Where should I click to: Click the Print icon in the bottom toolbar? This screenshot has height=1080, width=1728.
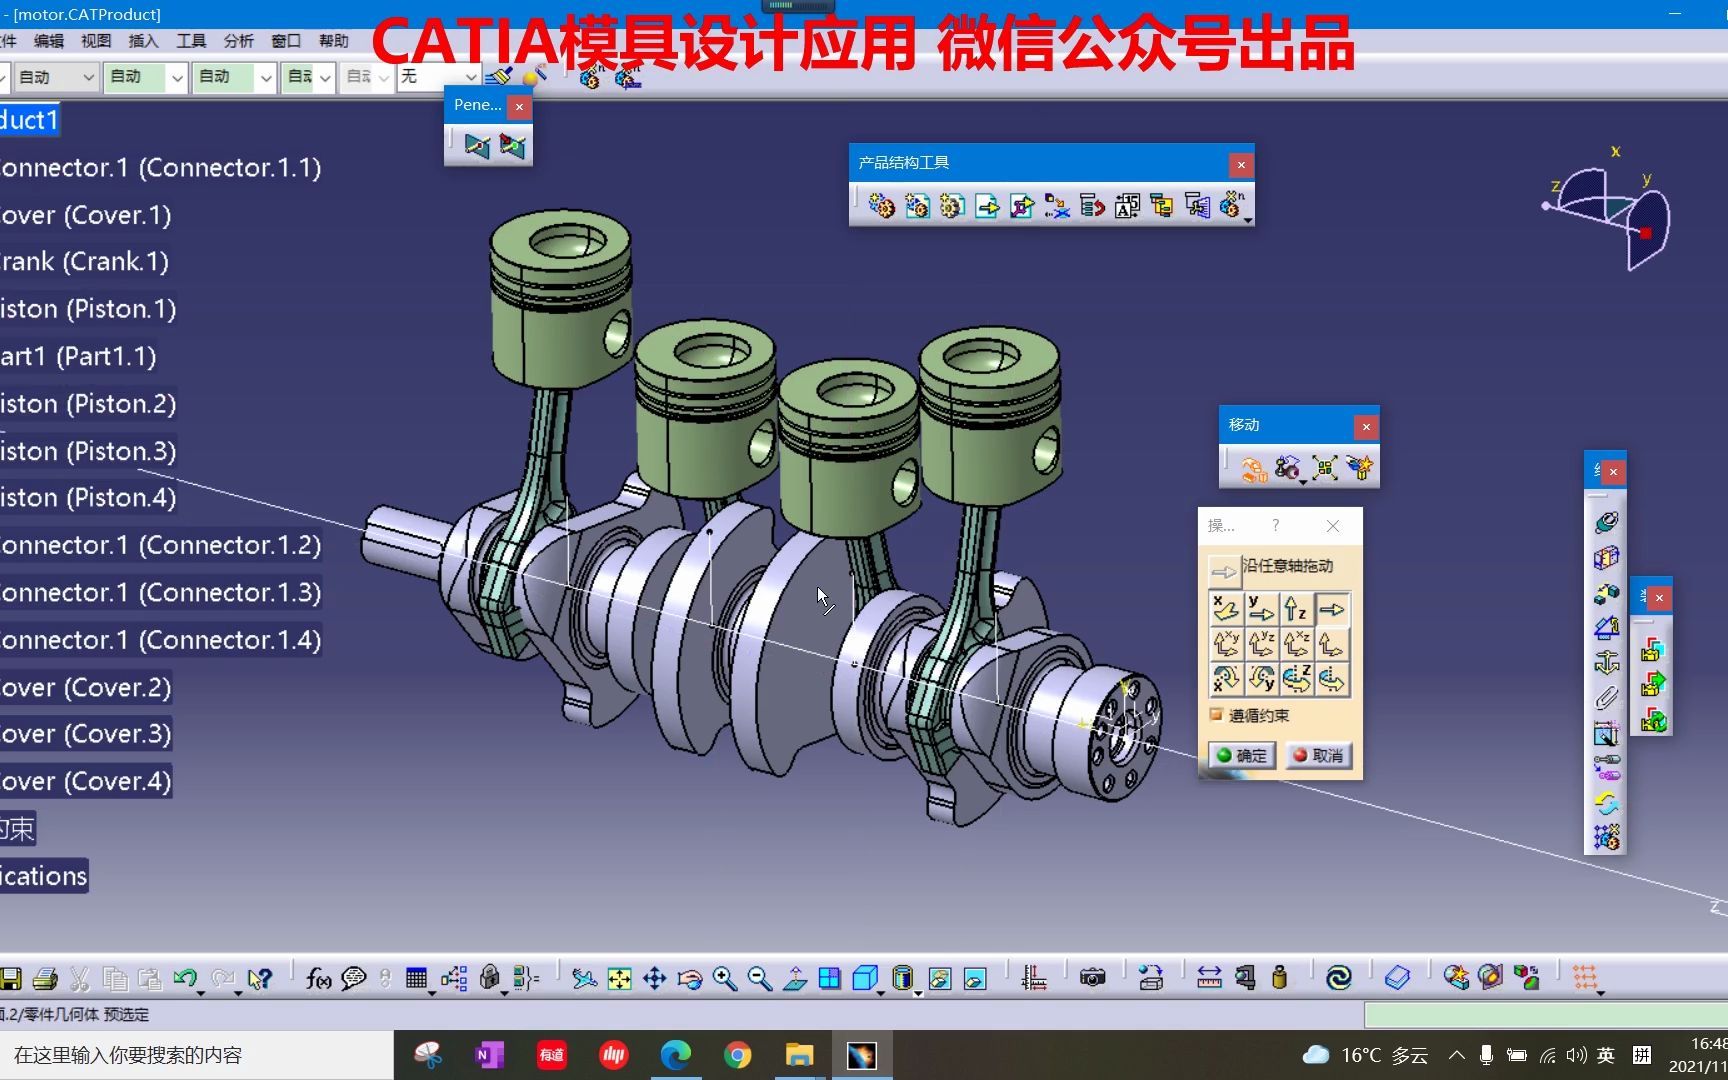tap(45, 978)
